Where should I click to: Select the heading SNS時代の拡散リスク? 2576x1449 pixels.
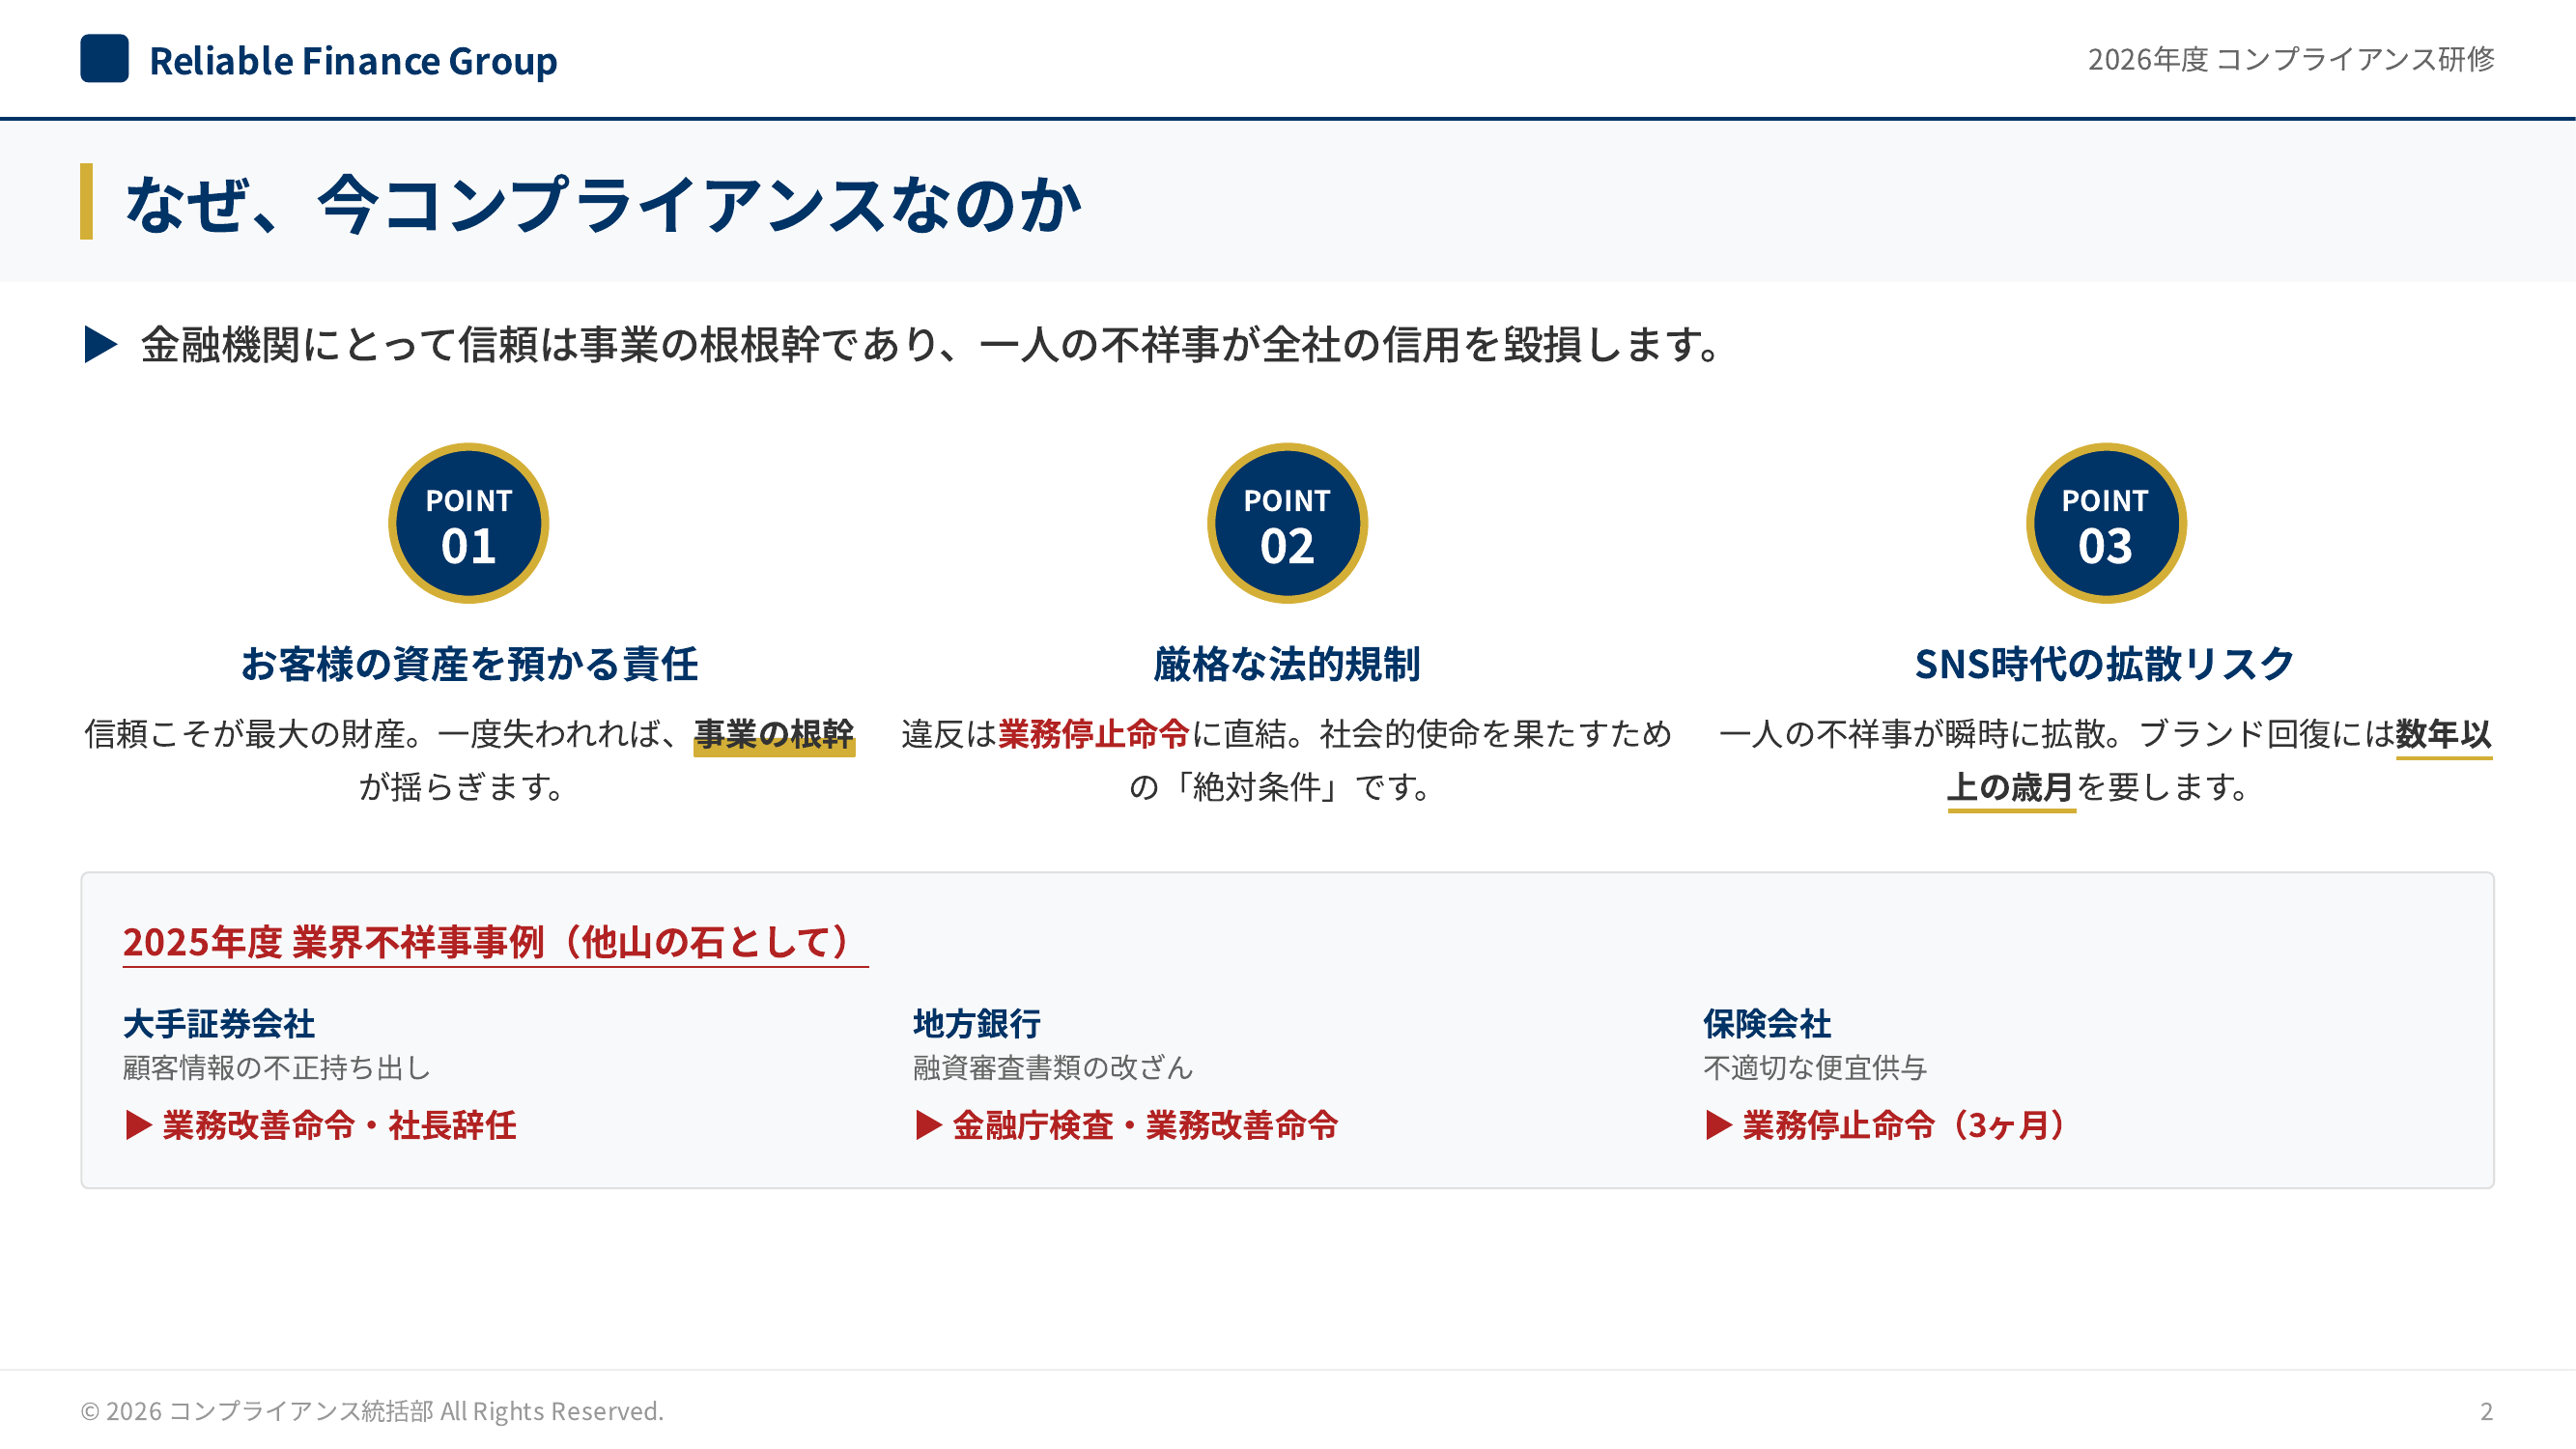2104,664
